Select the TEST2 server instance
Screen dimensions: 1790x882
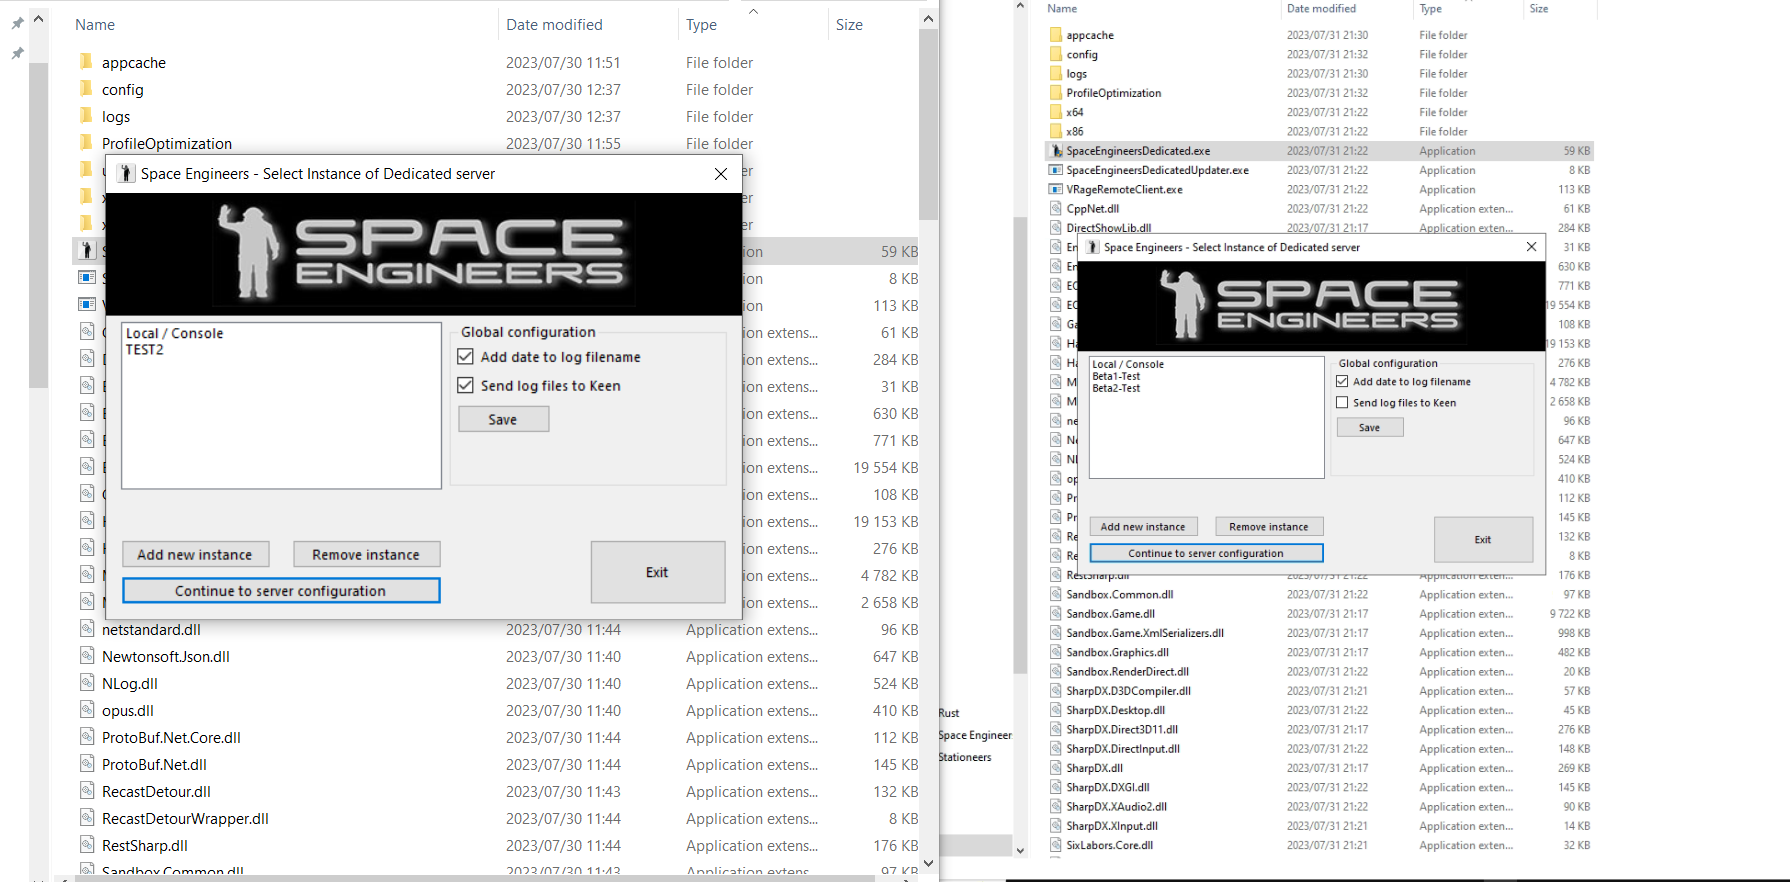[x=145, y=350]
